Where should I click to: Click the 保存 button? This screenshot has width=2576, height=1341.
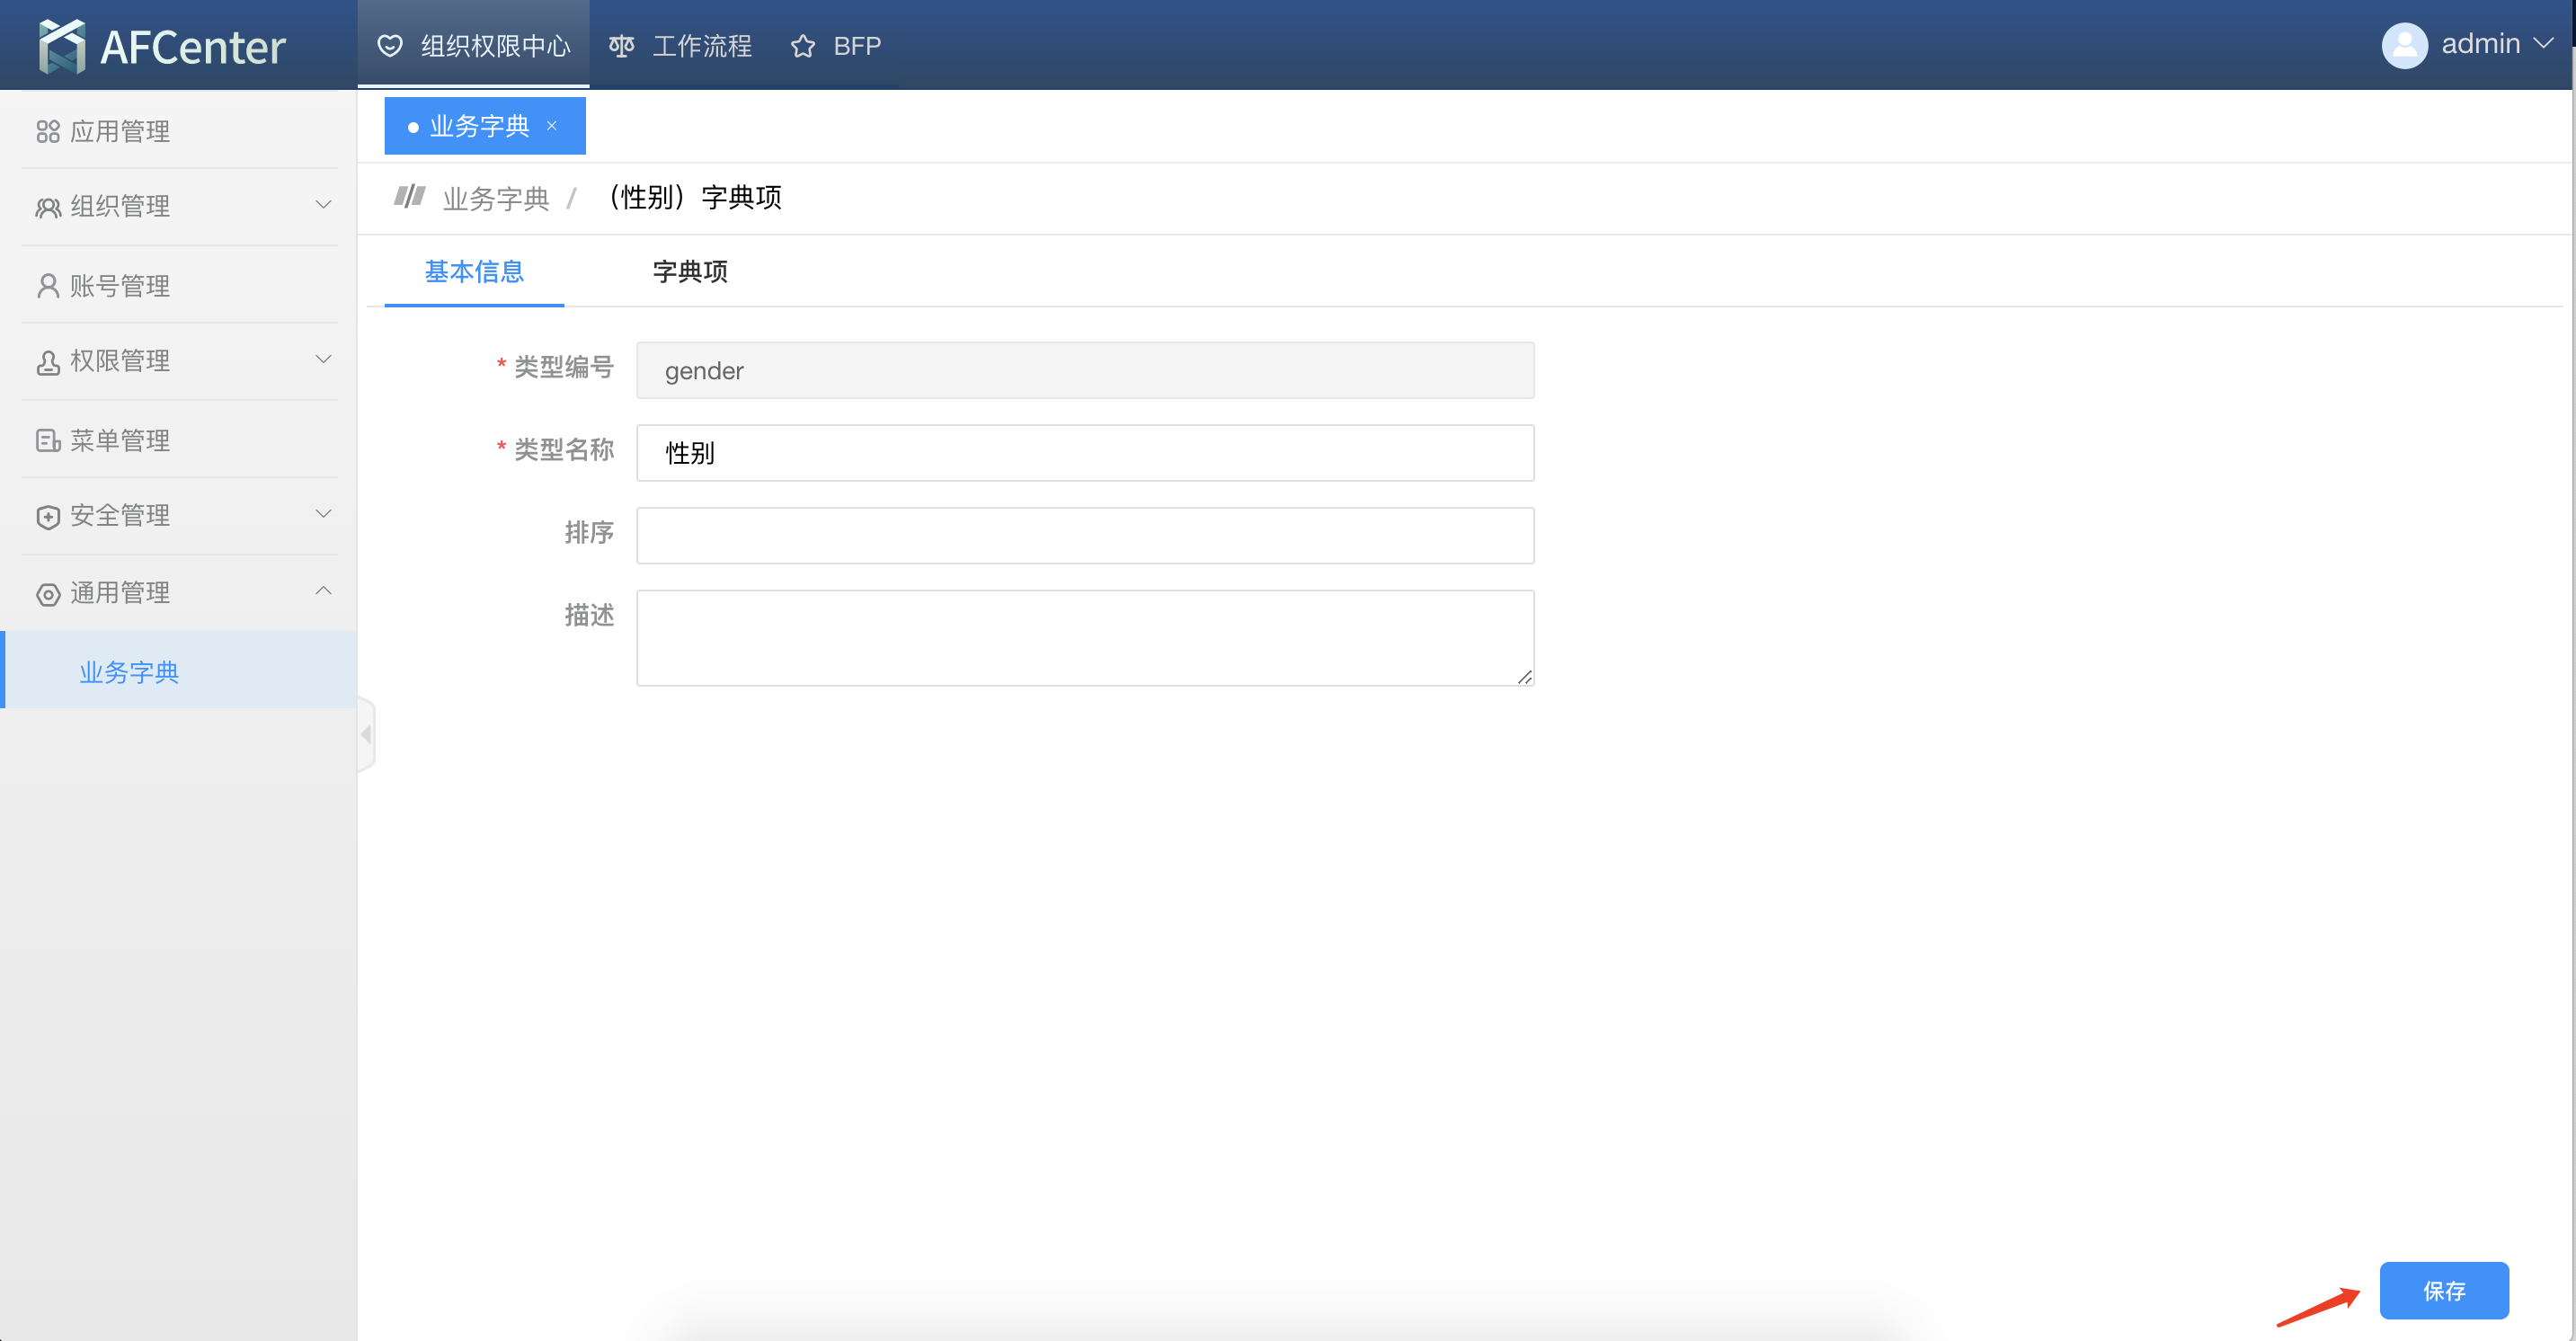pos(2444,1291)
